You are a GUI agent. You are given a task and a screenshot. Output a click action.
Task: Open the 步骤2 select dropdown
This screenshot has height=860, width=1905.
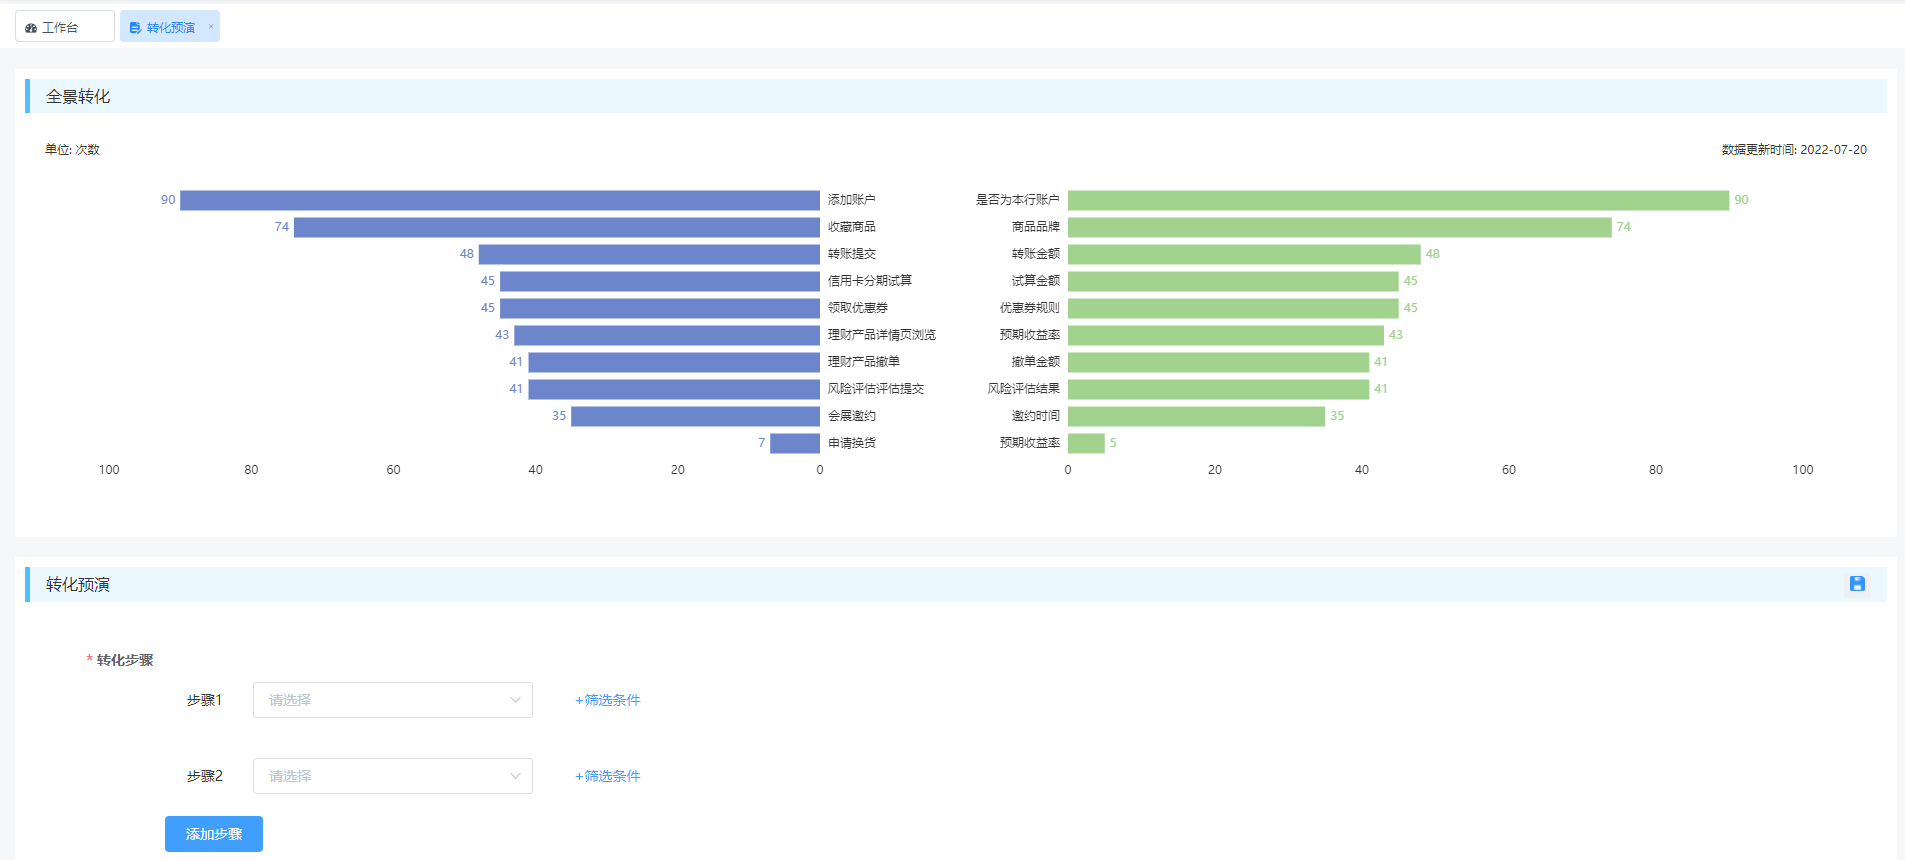pyautogui.click(x=392, y=776)
